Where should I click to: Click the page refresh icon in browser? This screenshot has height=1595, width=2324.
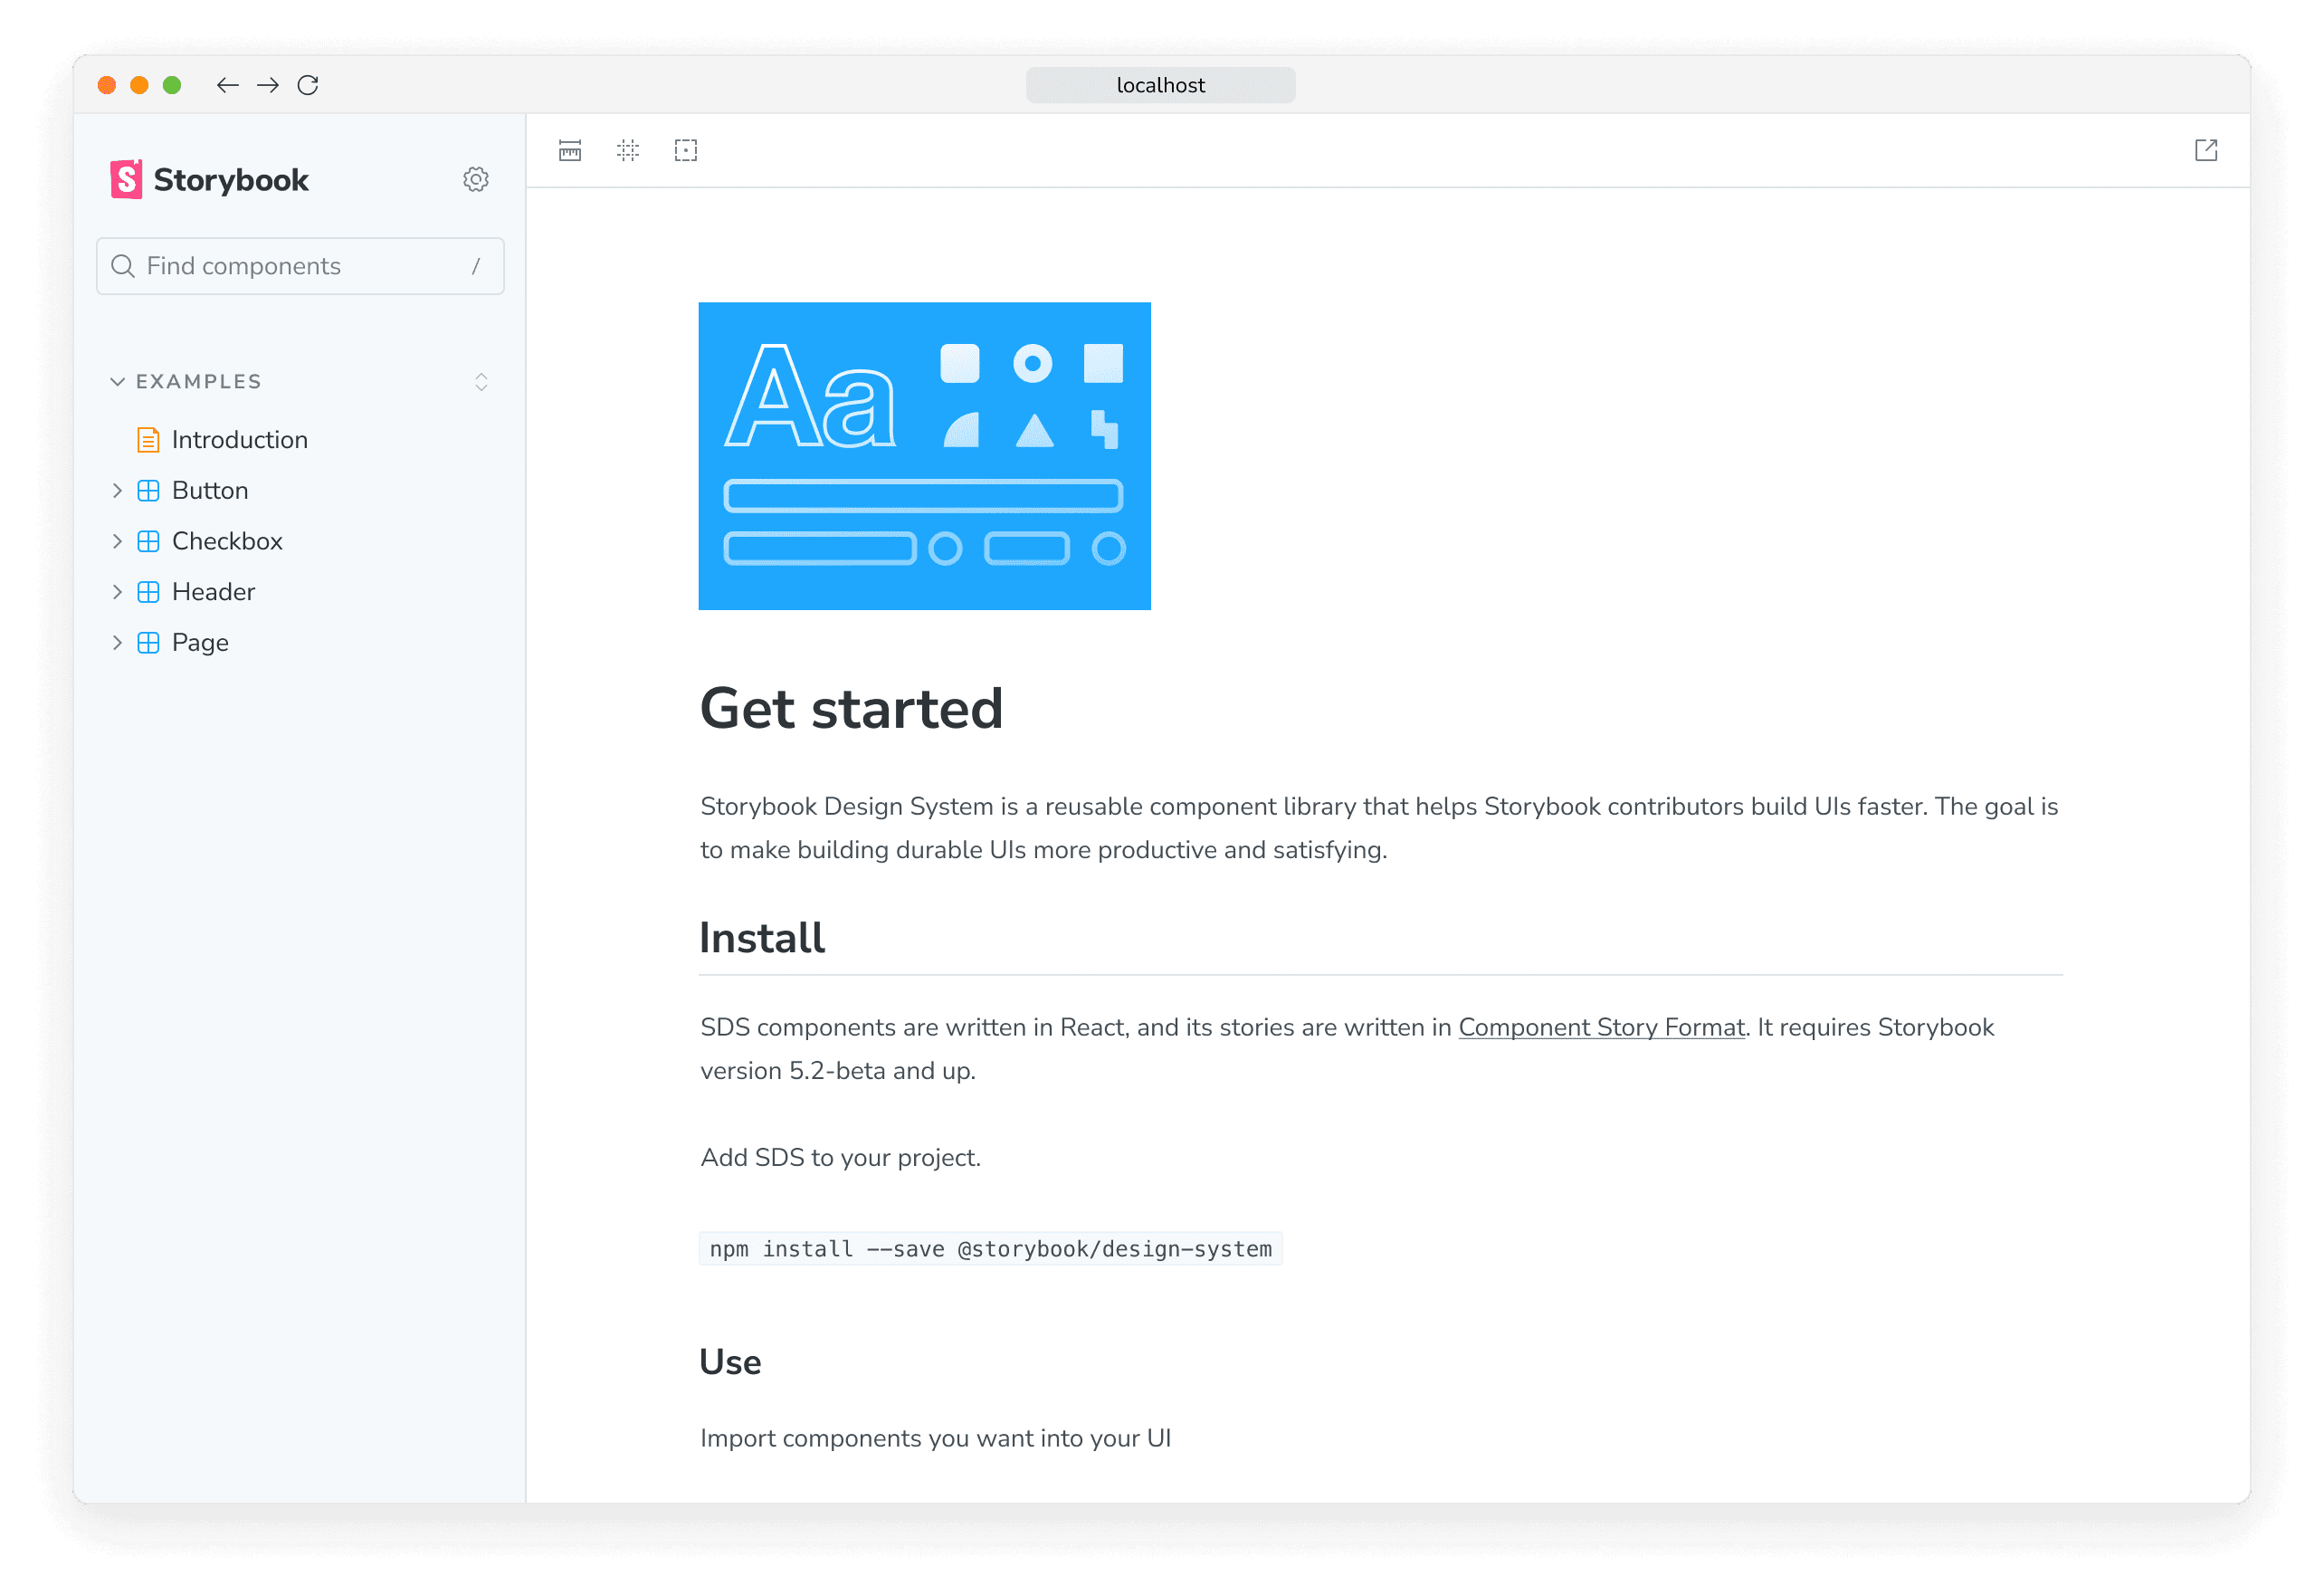pos(310,83)
